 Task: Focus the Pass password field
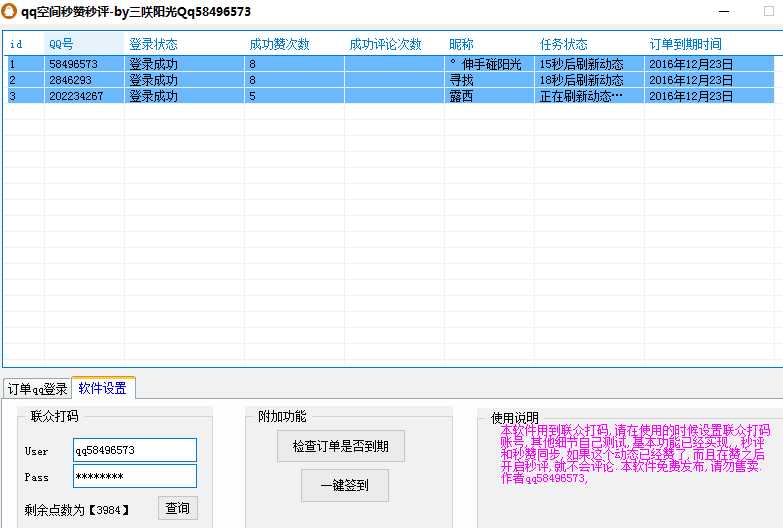pos(135,476)
